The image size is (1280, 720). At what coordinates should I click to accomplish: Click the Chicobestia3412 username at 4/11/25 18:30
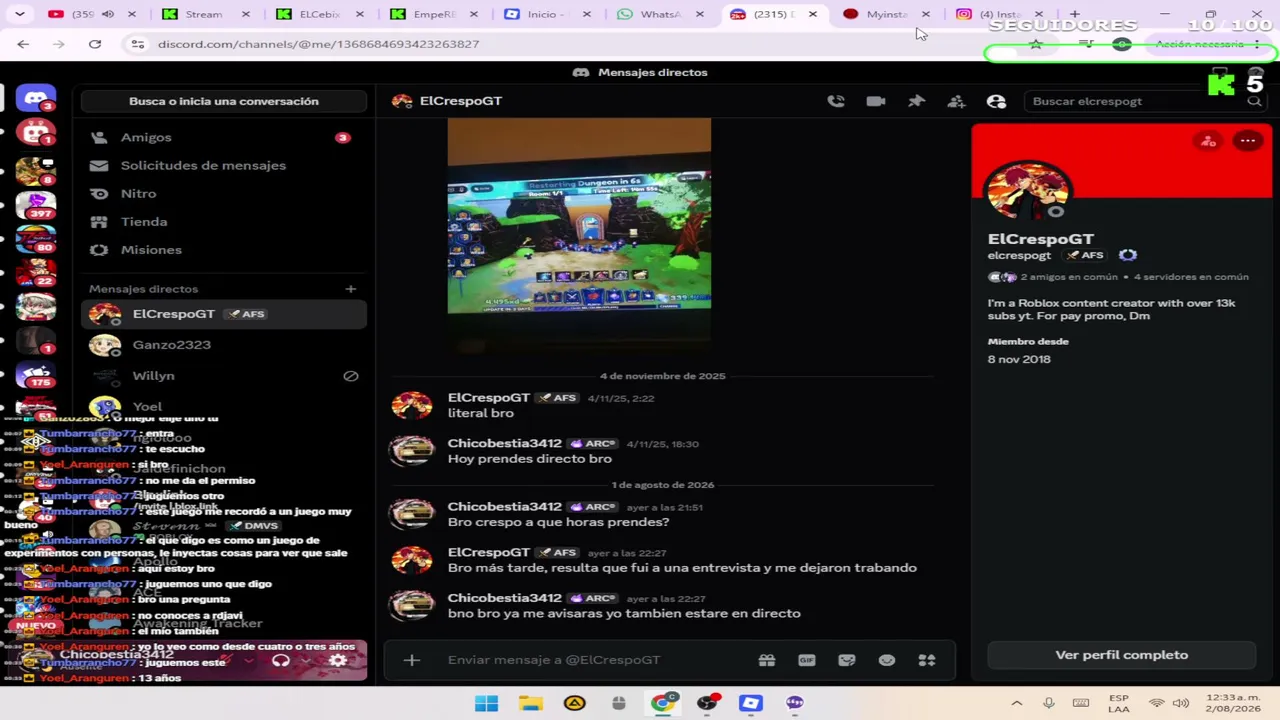coord(504,443)
